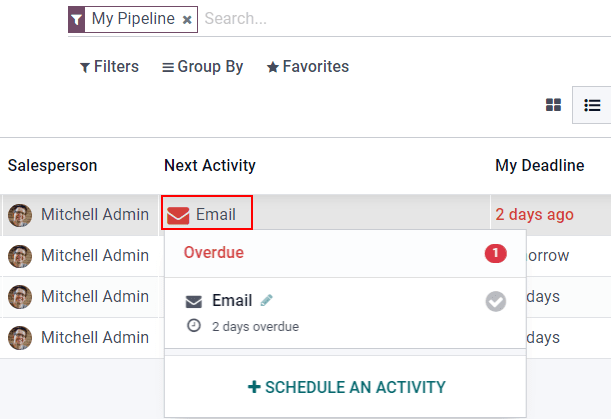This screenshot has height=419, width=611.
Task: Remove the My Pipeline filter tag
Action: (187, 19)
